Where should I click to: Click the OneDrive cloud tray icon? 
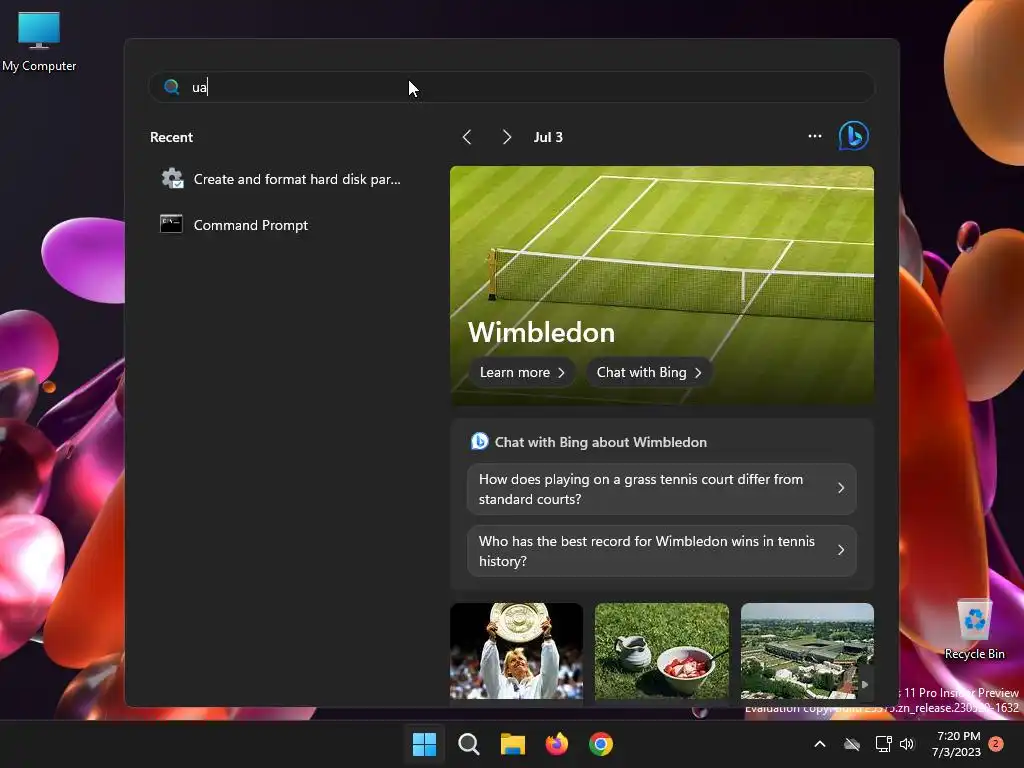coord(852,744)
